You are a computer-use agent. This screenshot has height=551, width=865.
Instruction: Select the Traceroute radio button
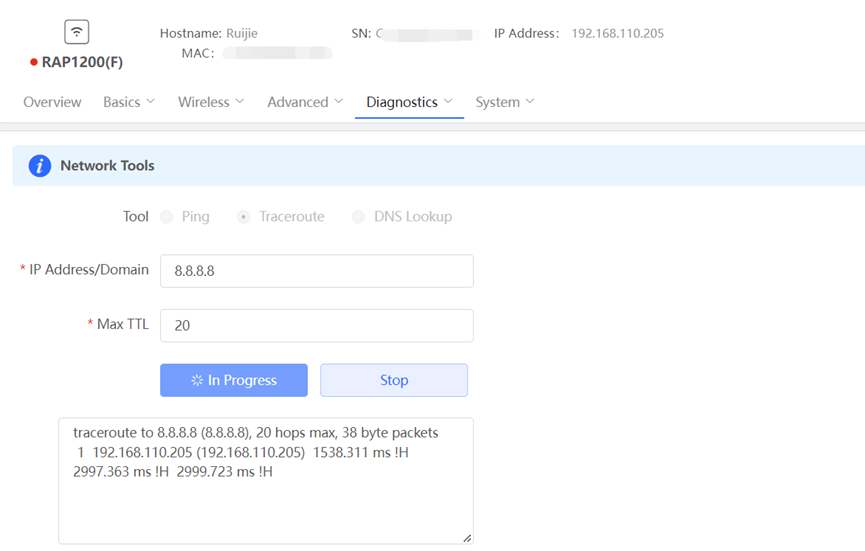coord(244,217)
